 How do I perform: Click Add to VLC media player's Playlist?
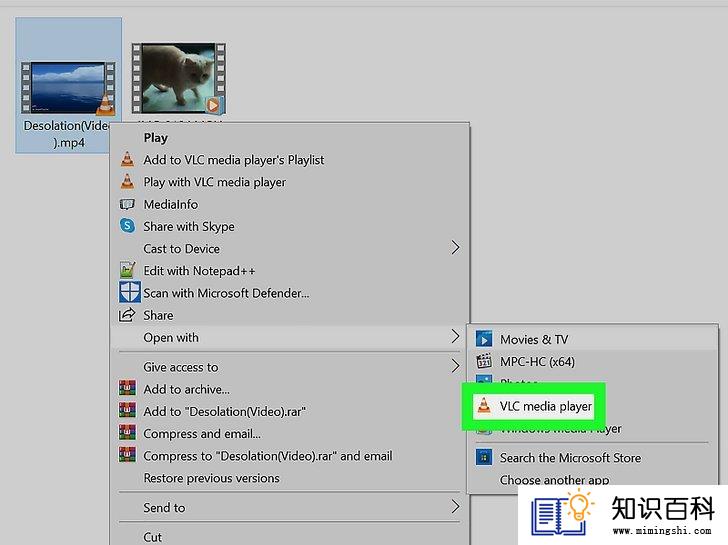point(234,160)
